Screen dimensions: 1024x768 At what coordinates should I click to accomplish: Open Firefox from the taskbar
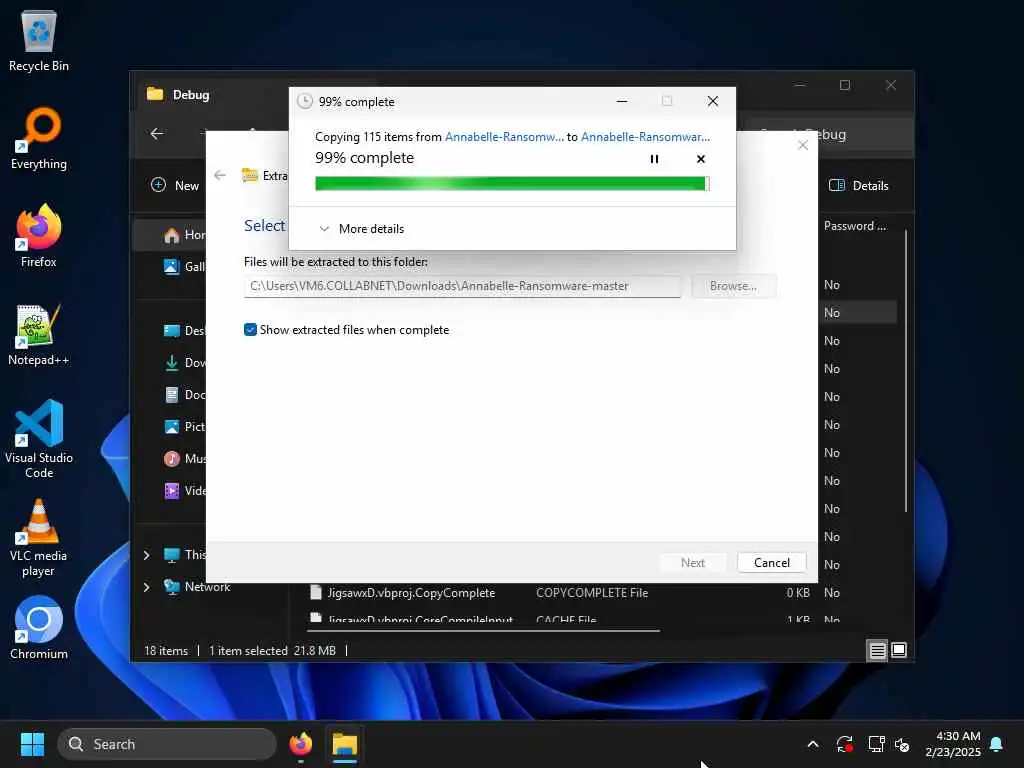pyautogui.click(x=300, y=744)
